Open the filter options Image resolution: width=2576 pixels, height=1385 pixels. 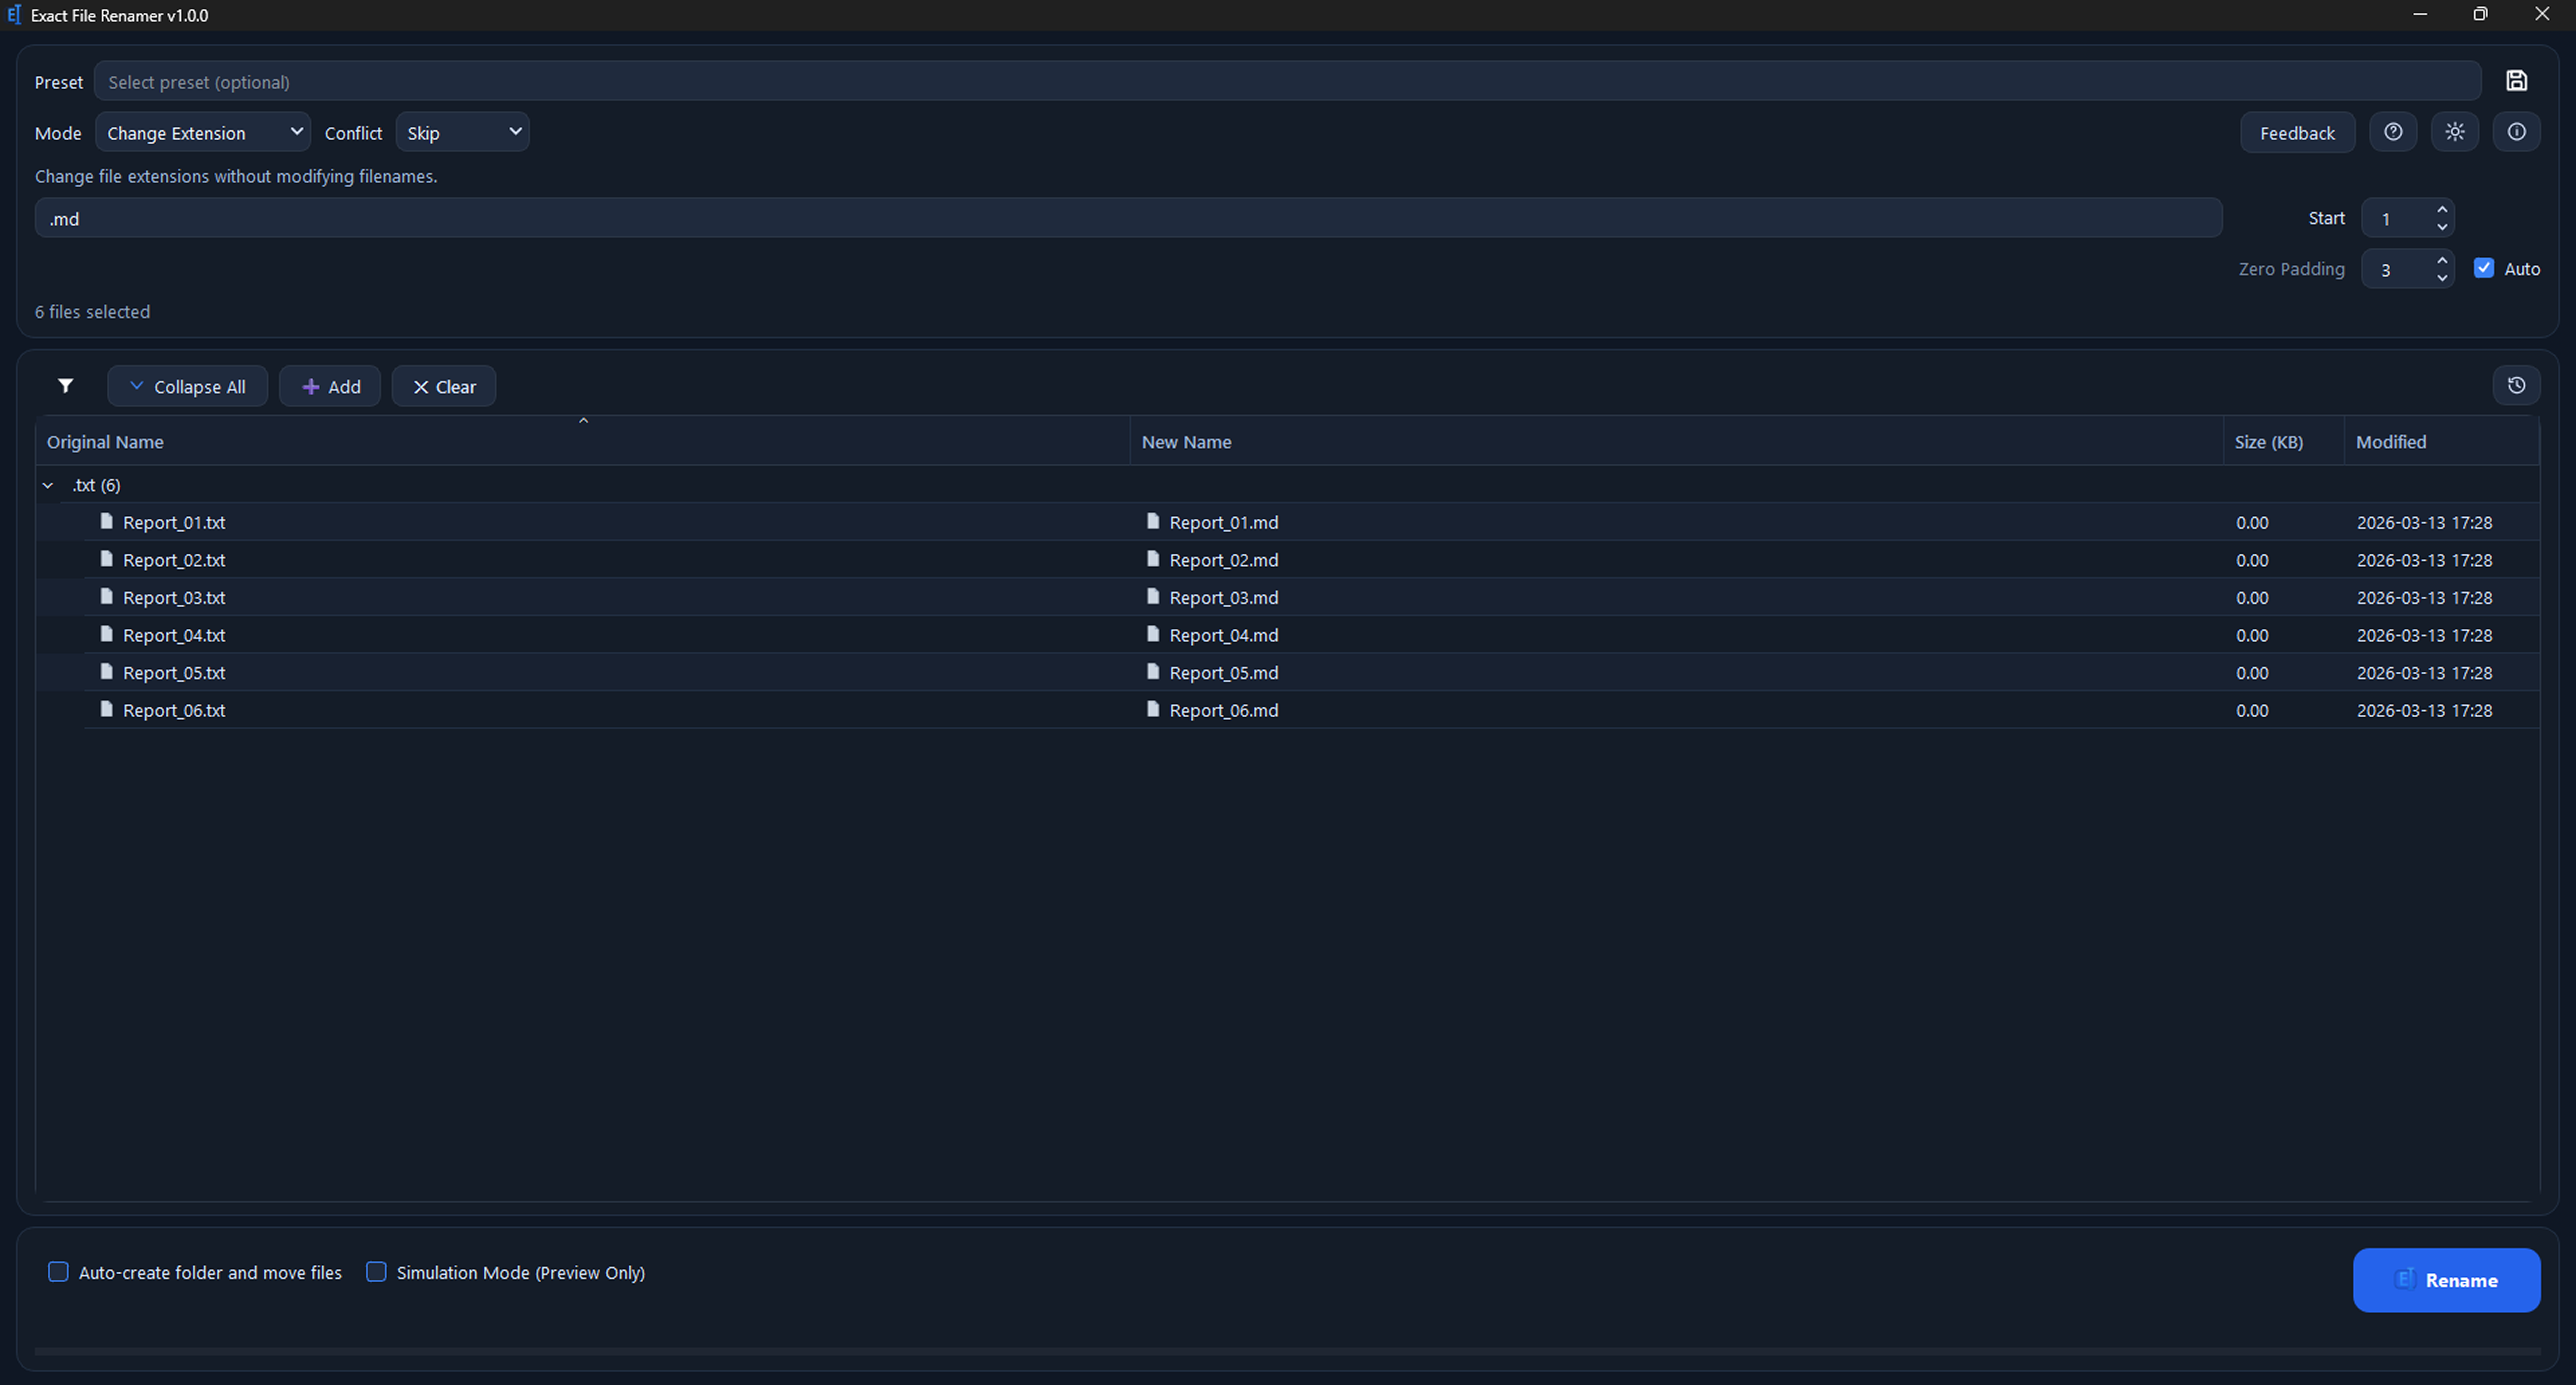65,386
